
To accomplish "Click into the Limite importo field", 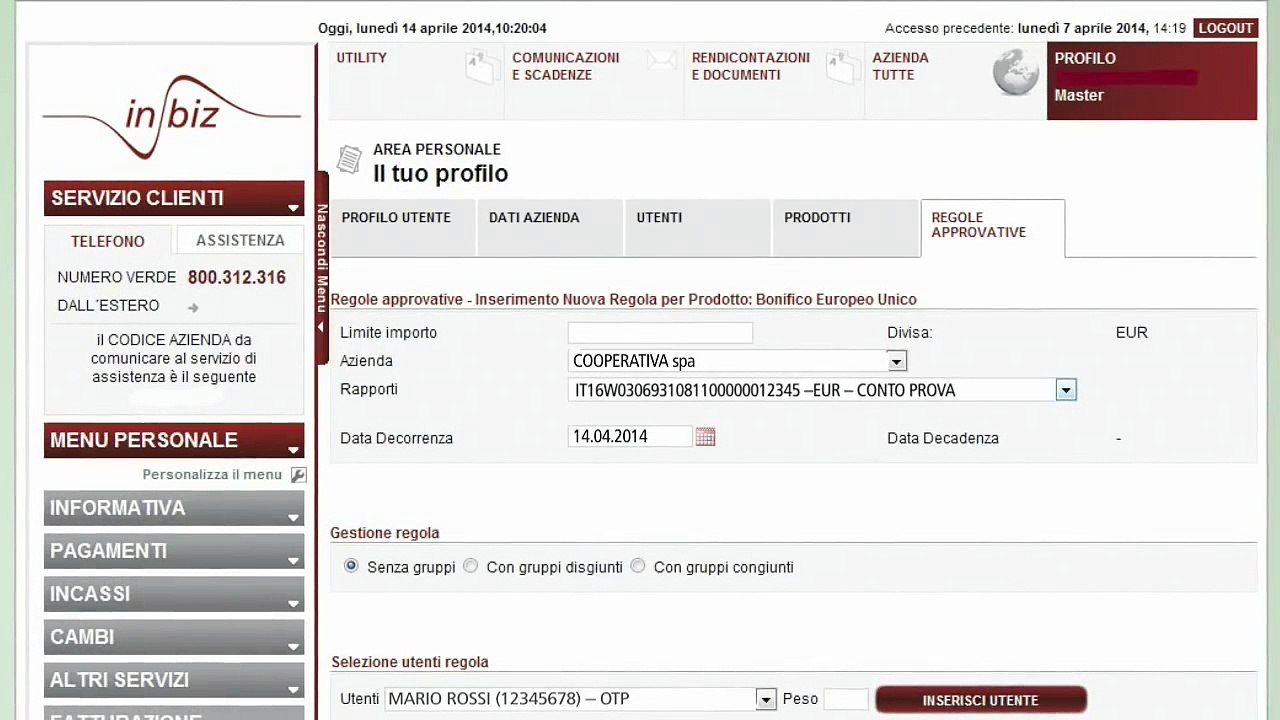I will coord(660,333).
